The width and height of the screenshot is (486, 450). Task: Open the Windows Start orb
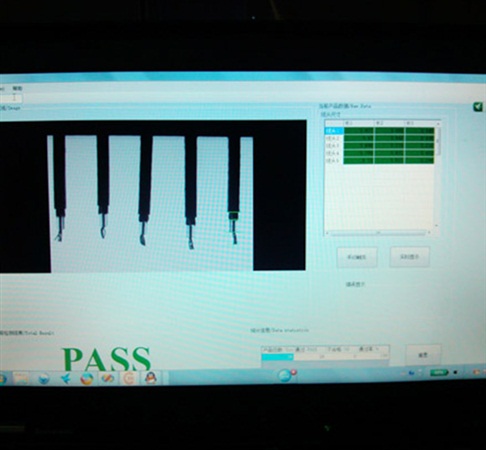pos(2,379)
